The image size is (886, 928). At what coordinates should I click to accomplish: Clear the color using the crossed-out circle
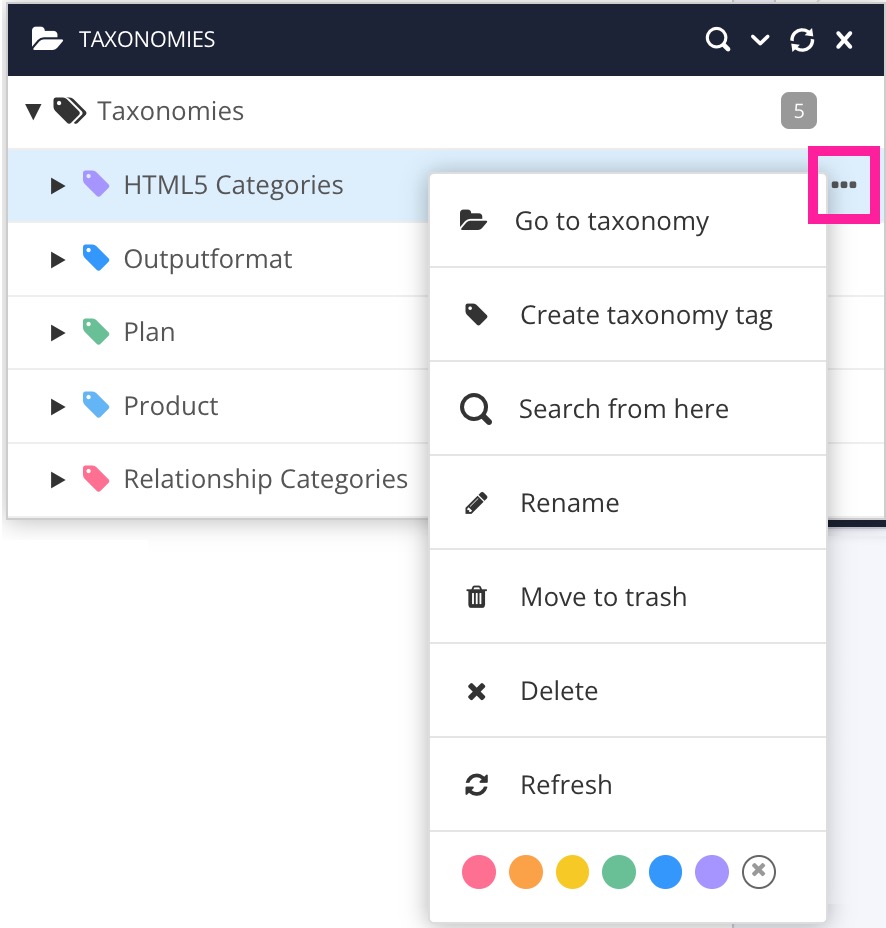pos(758,871)
